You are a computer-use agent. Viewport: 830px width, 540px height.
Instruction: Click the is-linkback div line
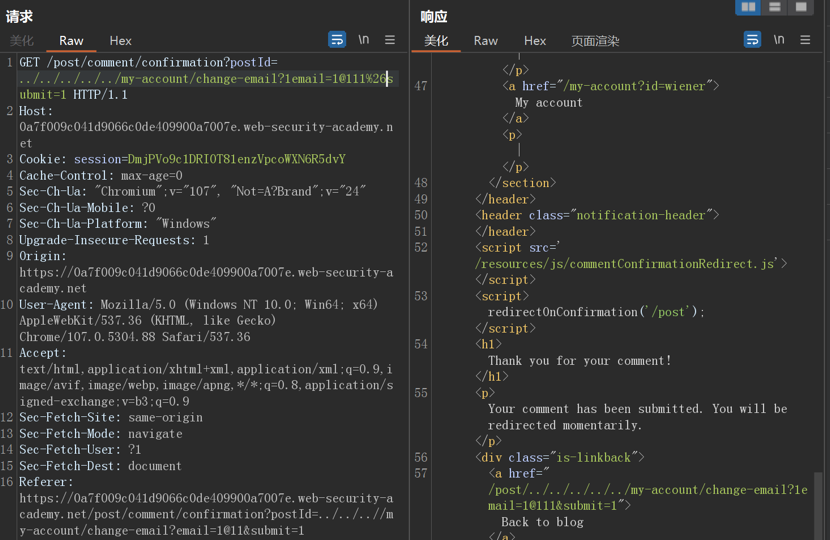pyautogui.click(x=560, y=457)
